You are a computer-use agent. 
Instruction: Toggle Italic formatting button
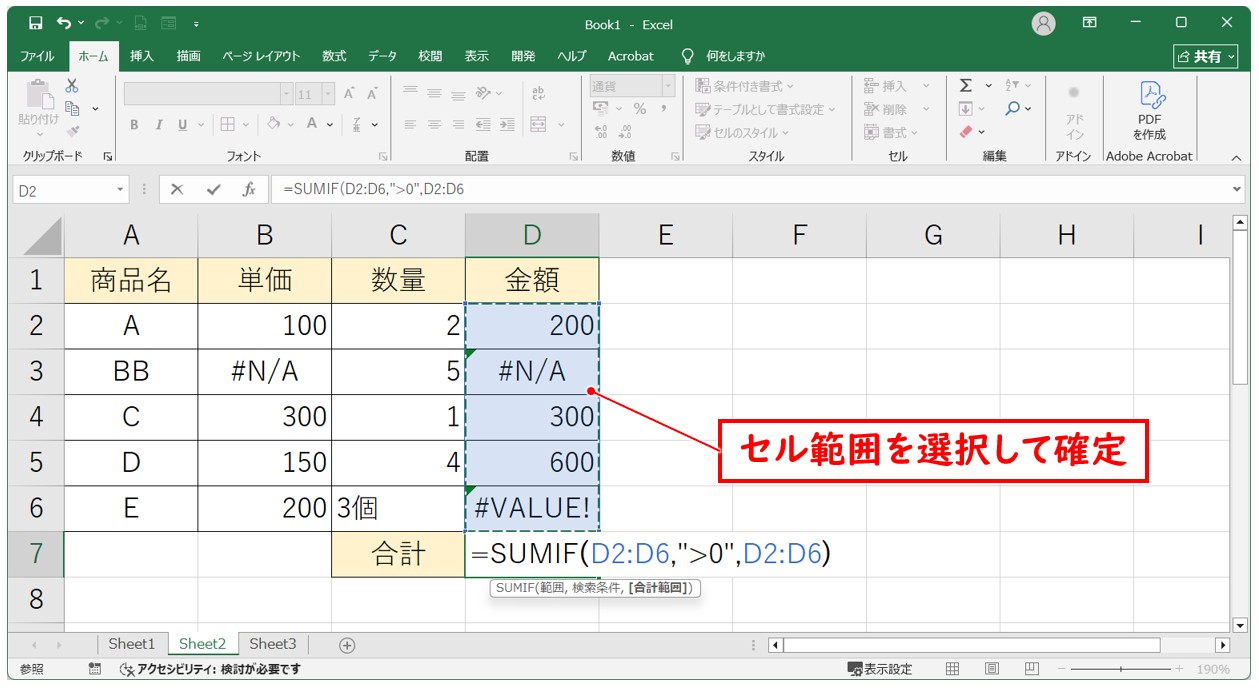158,125
